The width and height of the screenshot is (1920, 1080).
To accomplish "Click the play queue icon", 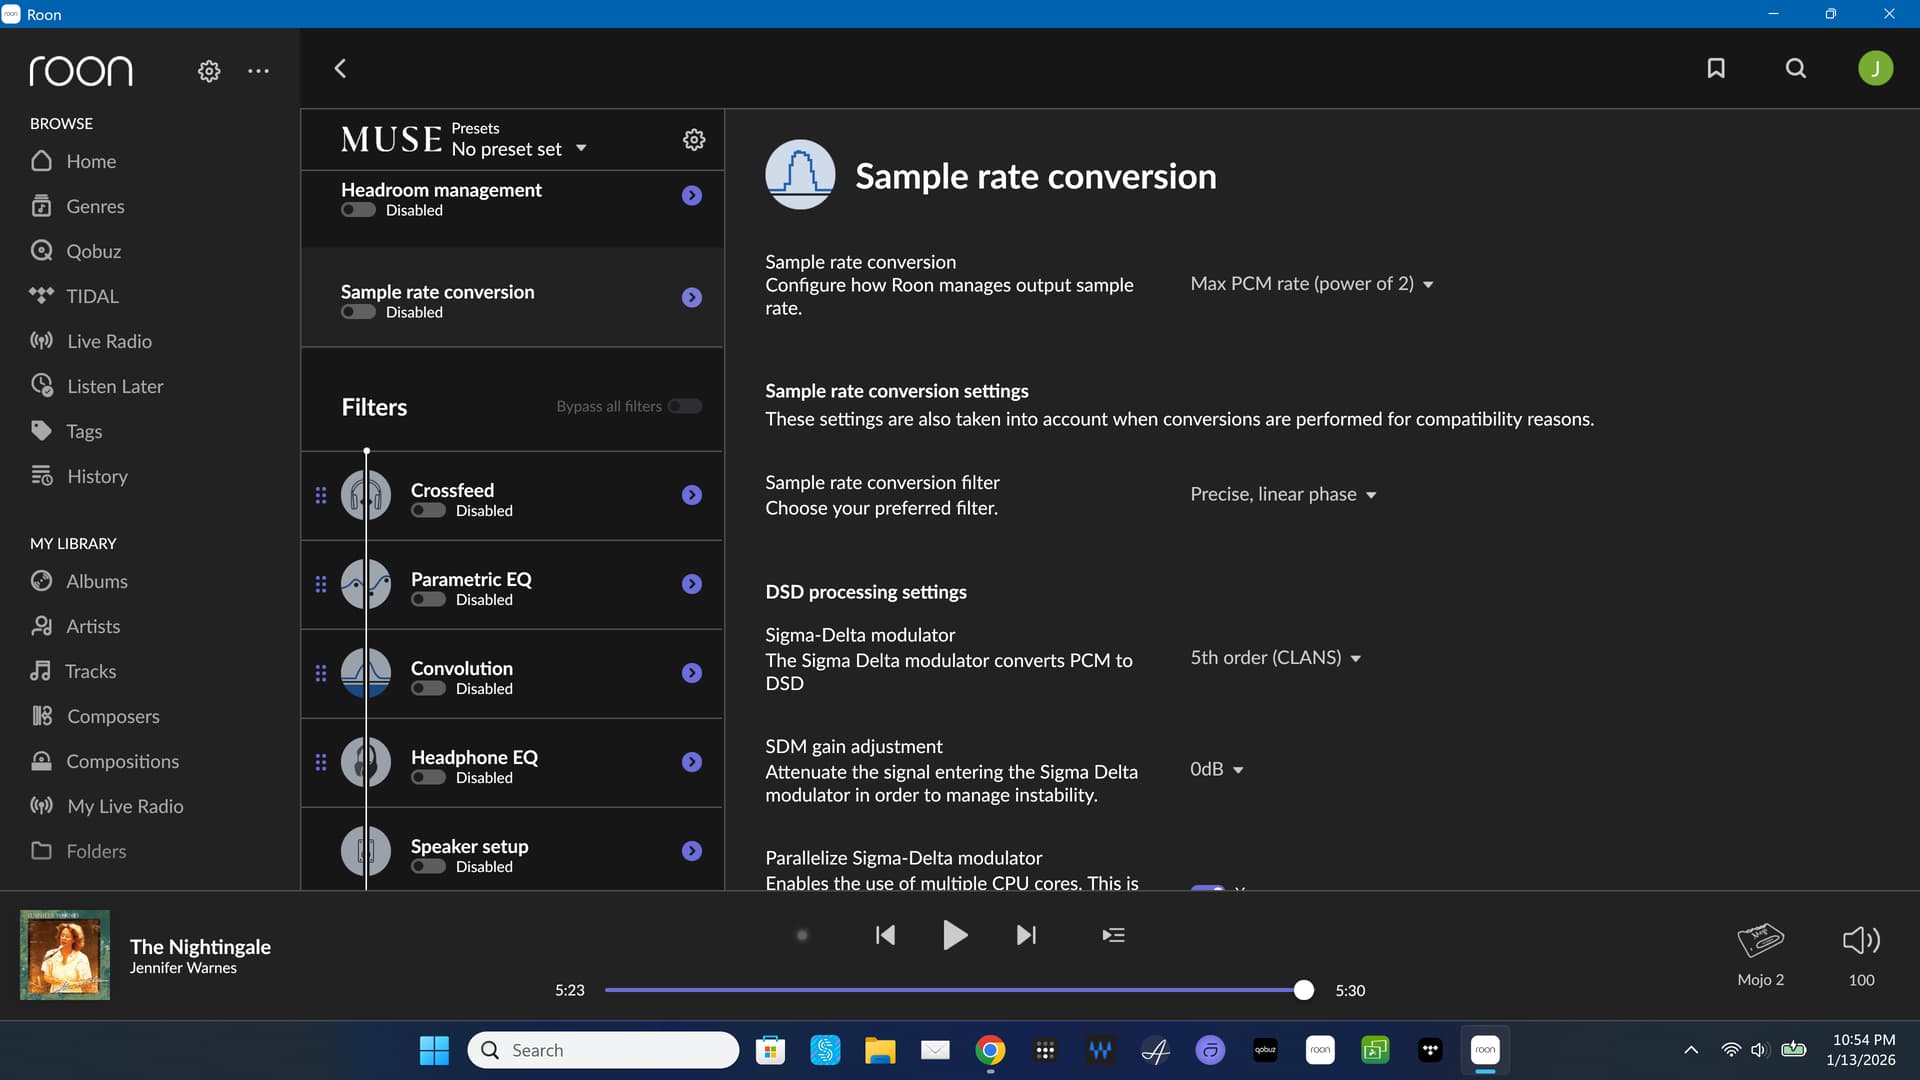I will pos(1113,935).
